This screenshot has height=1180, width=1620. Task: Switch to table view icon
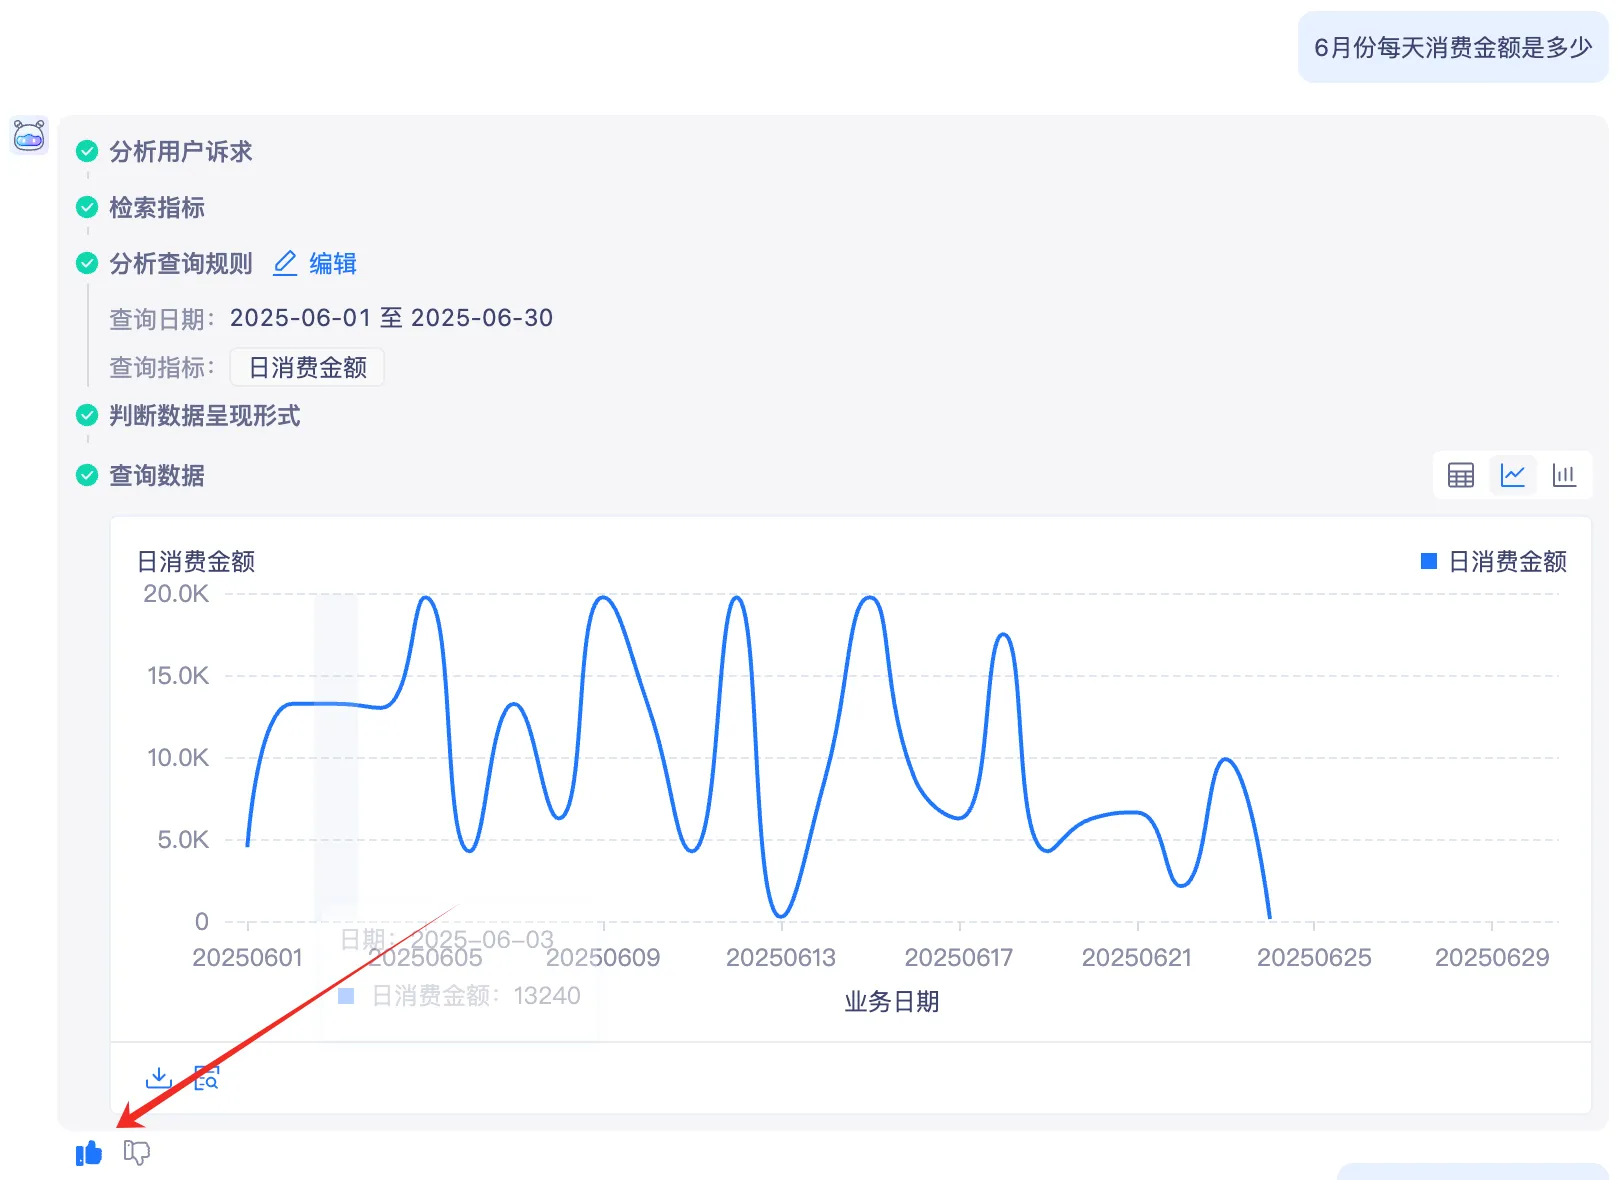[1461, 475]
